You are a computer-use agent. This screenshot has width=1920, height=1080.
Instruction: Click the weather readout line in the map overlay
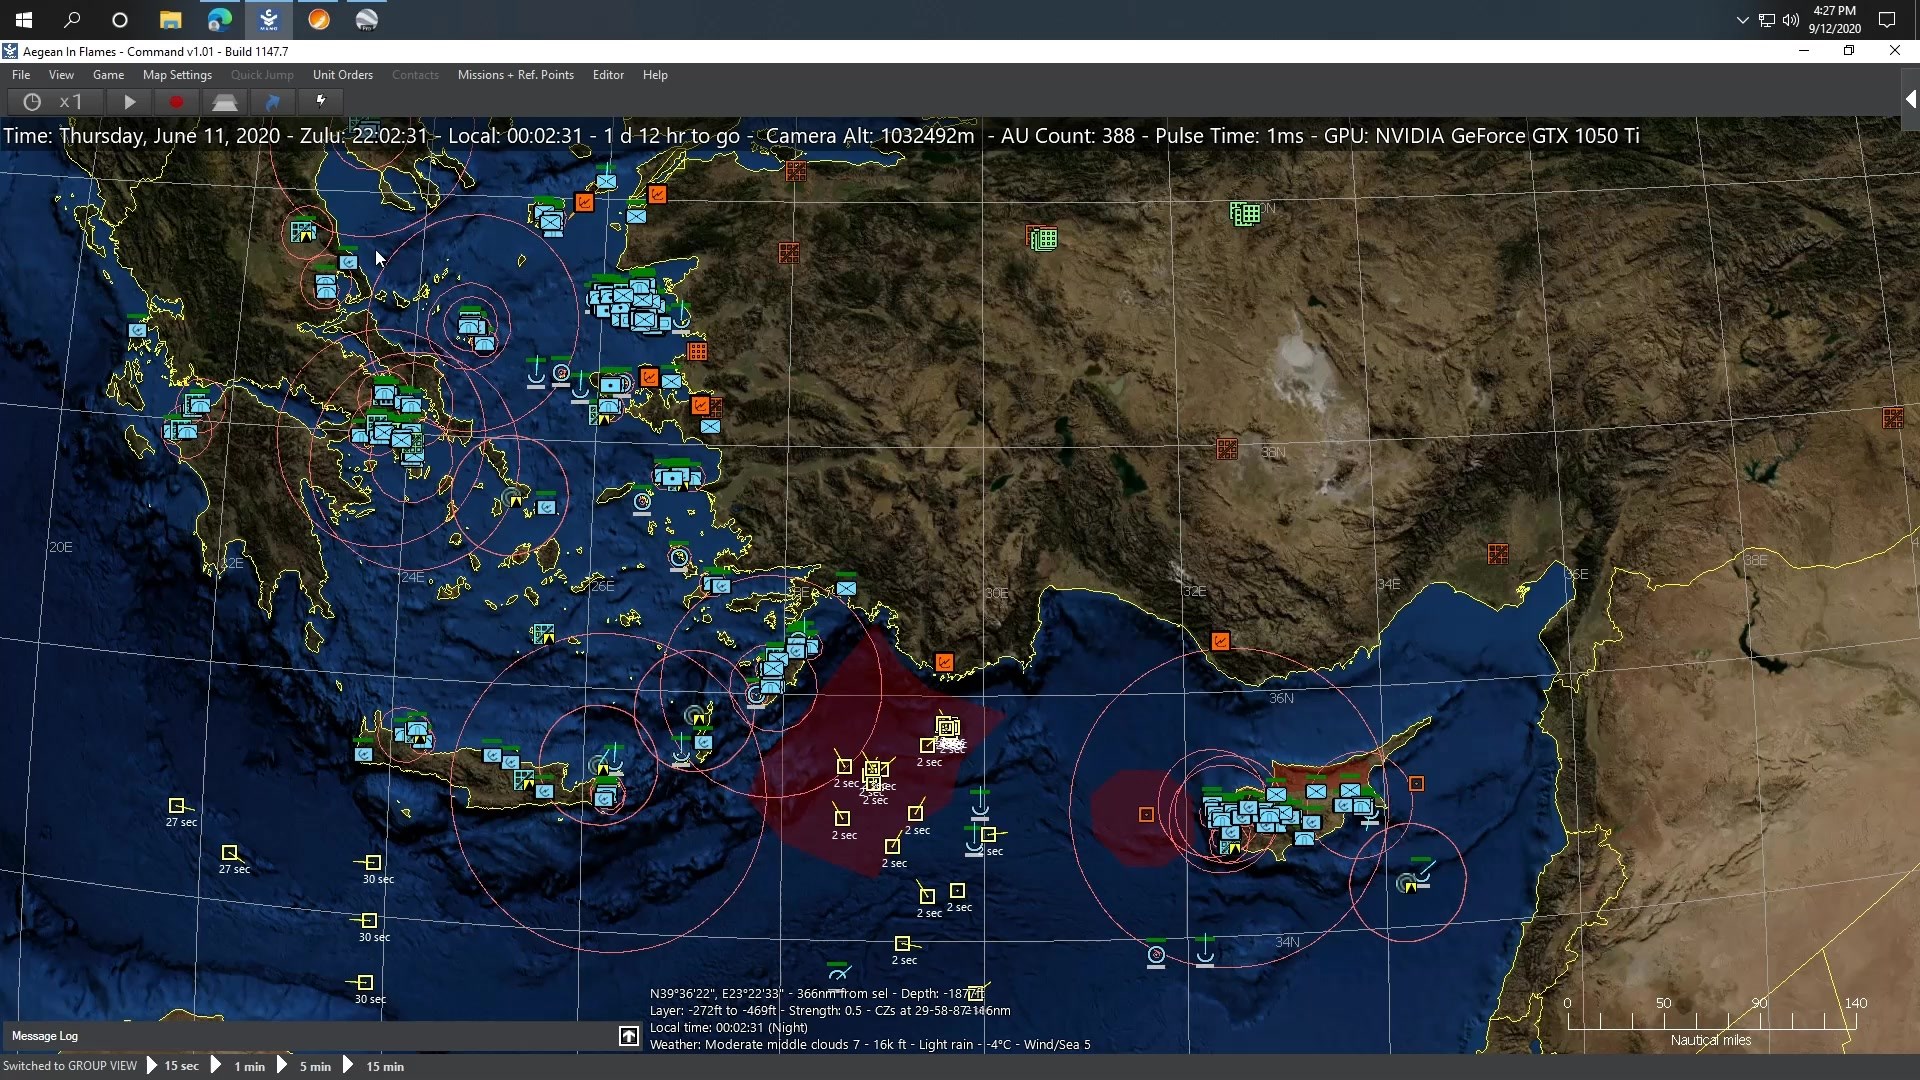tap(870, 1045)
